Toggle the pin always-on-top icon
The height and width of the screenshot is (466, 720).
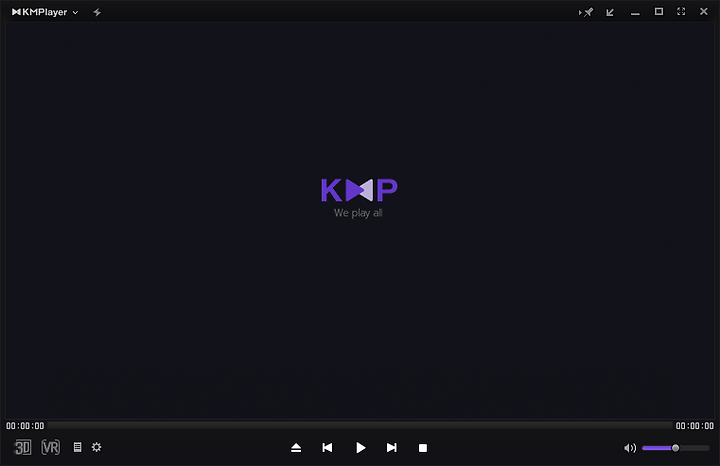tap(586, 12)
